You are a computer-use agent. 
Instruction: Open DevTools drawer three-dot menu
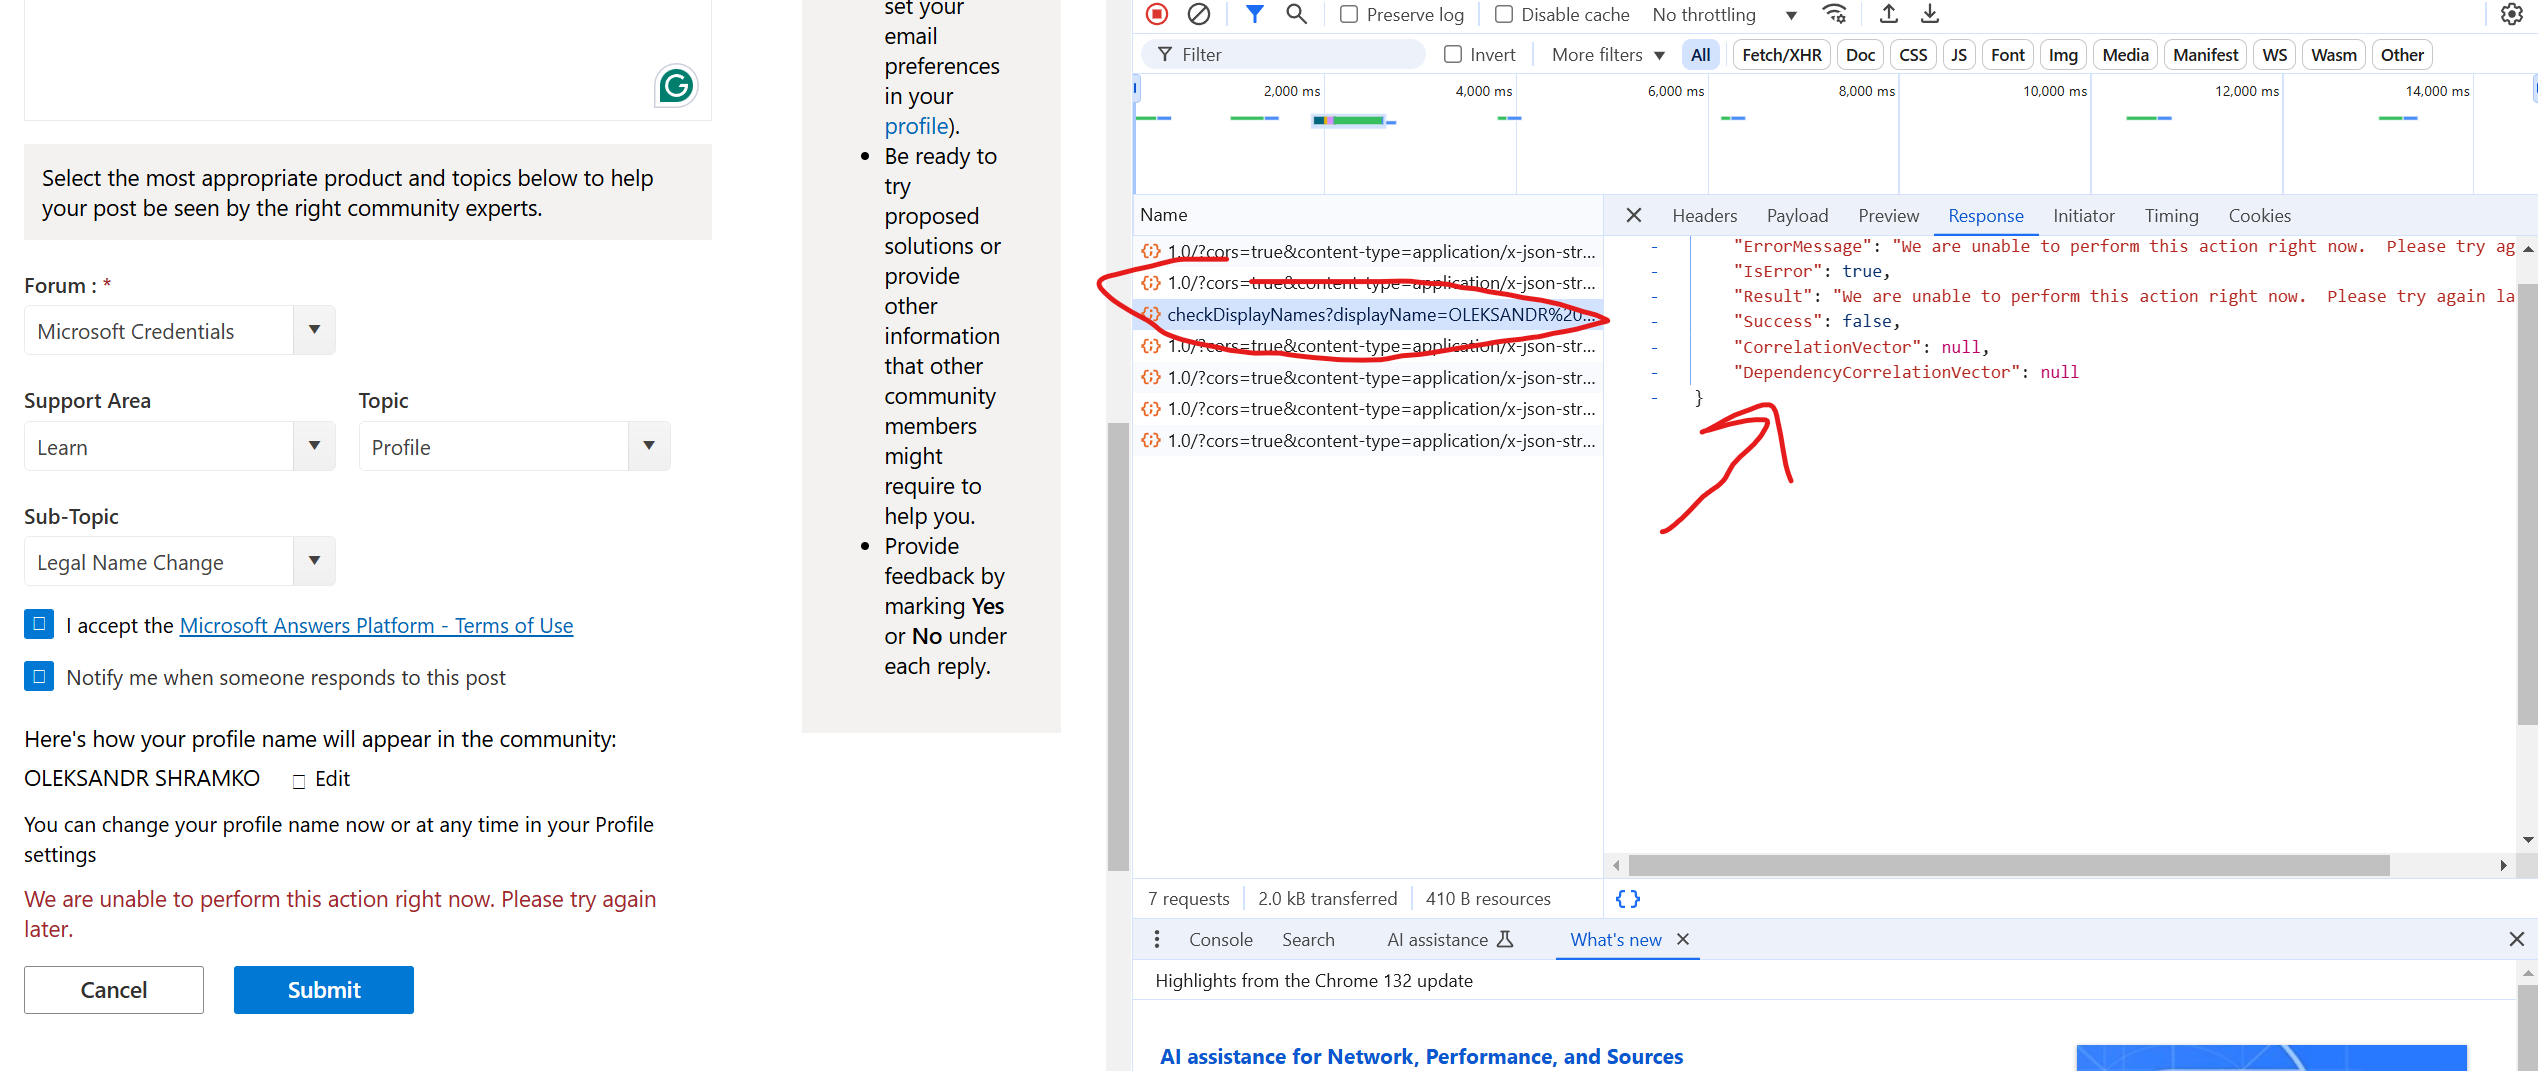pyautogui.click(x=1157, y=939)
